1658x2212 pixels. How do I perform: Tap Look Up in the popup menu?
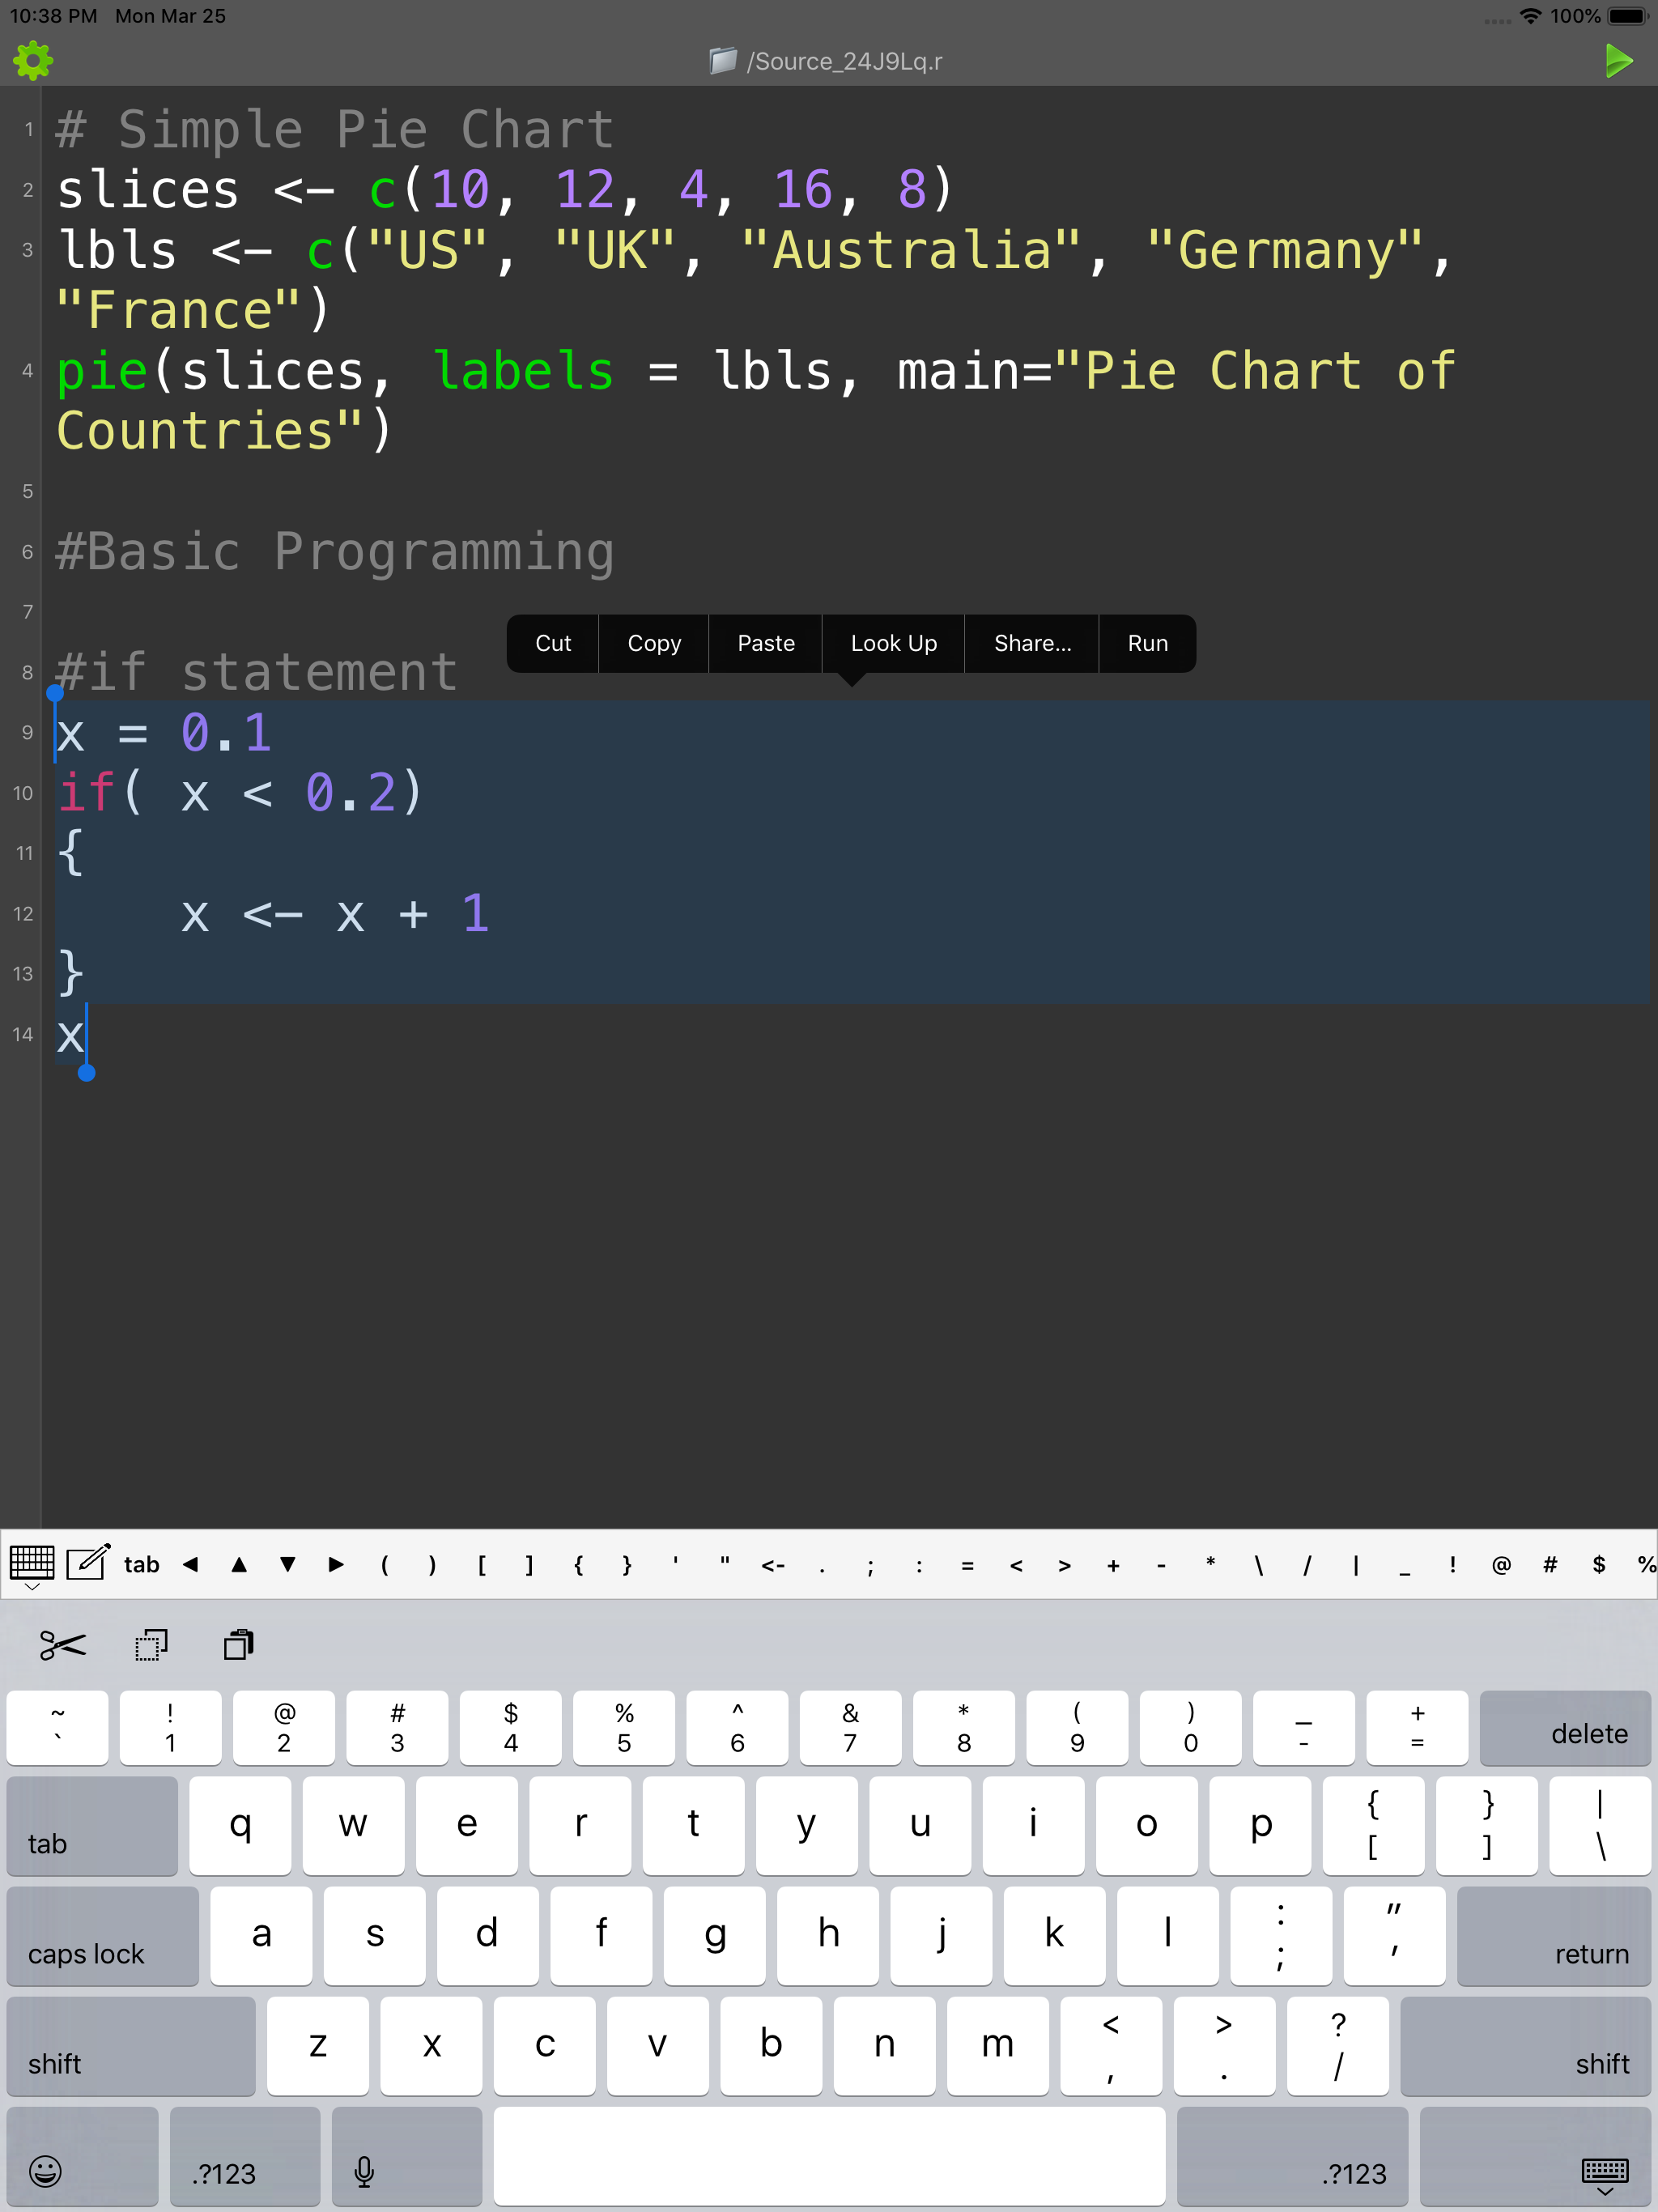pyautogui.click(x=893, y=643)
